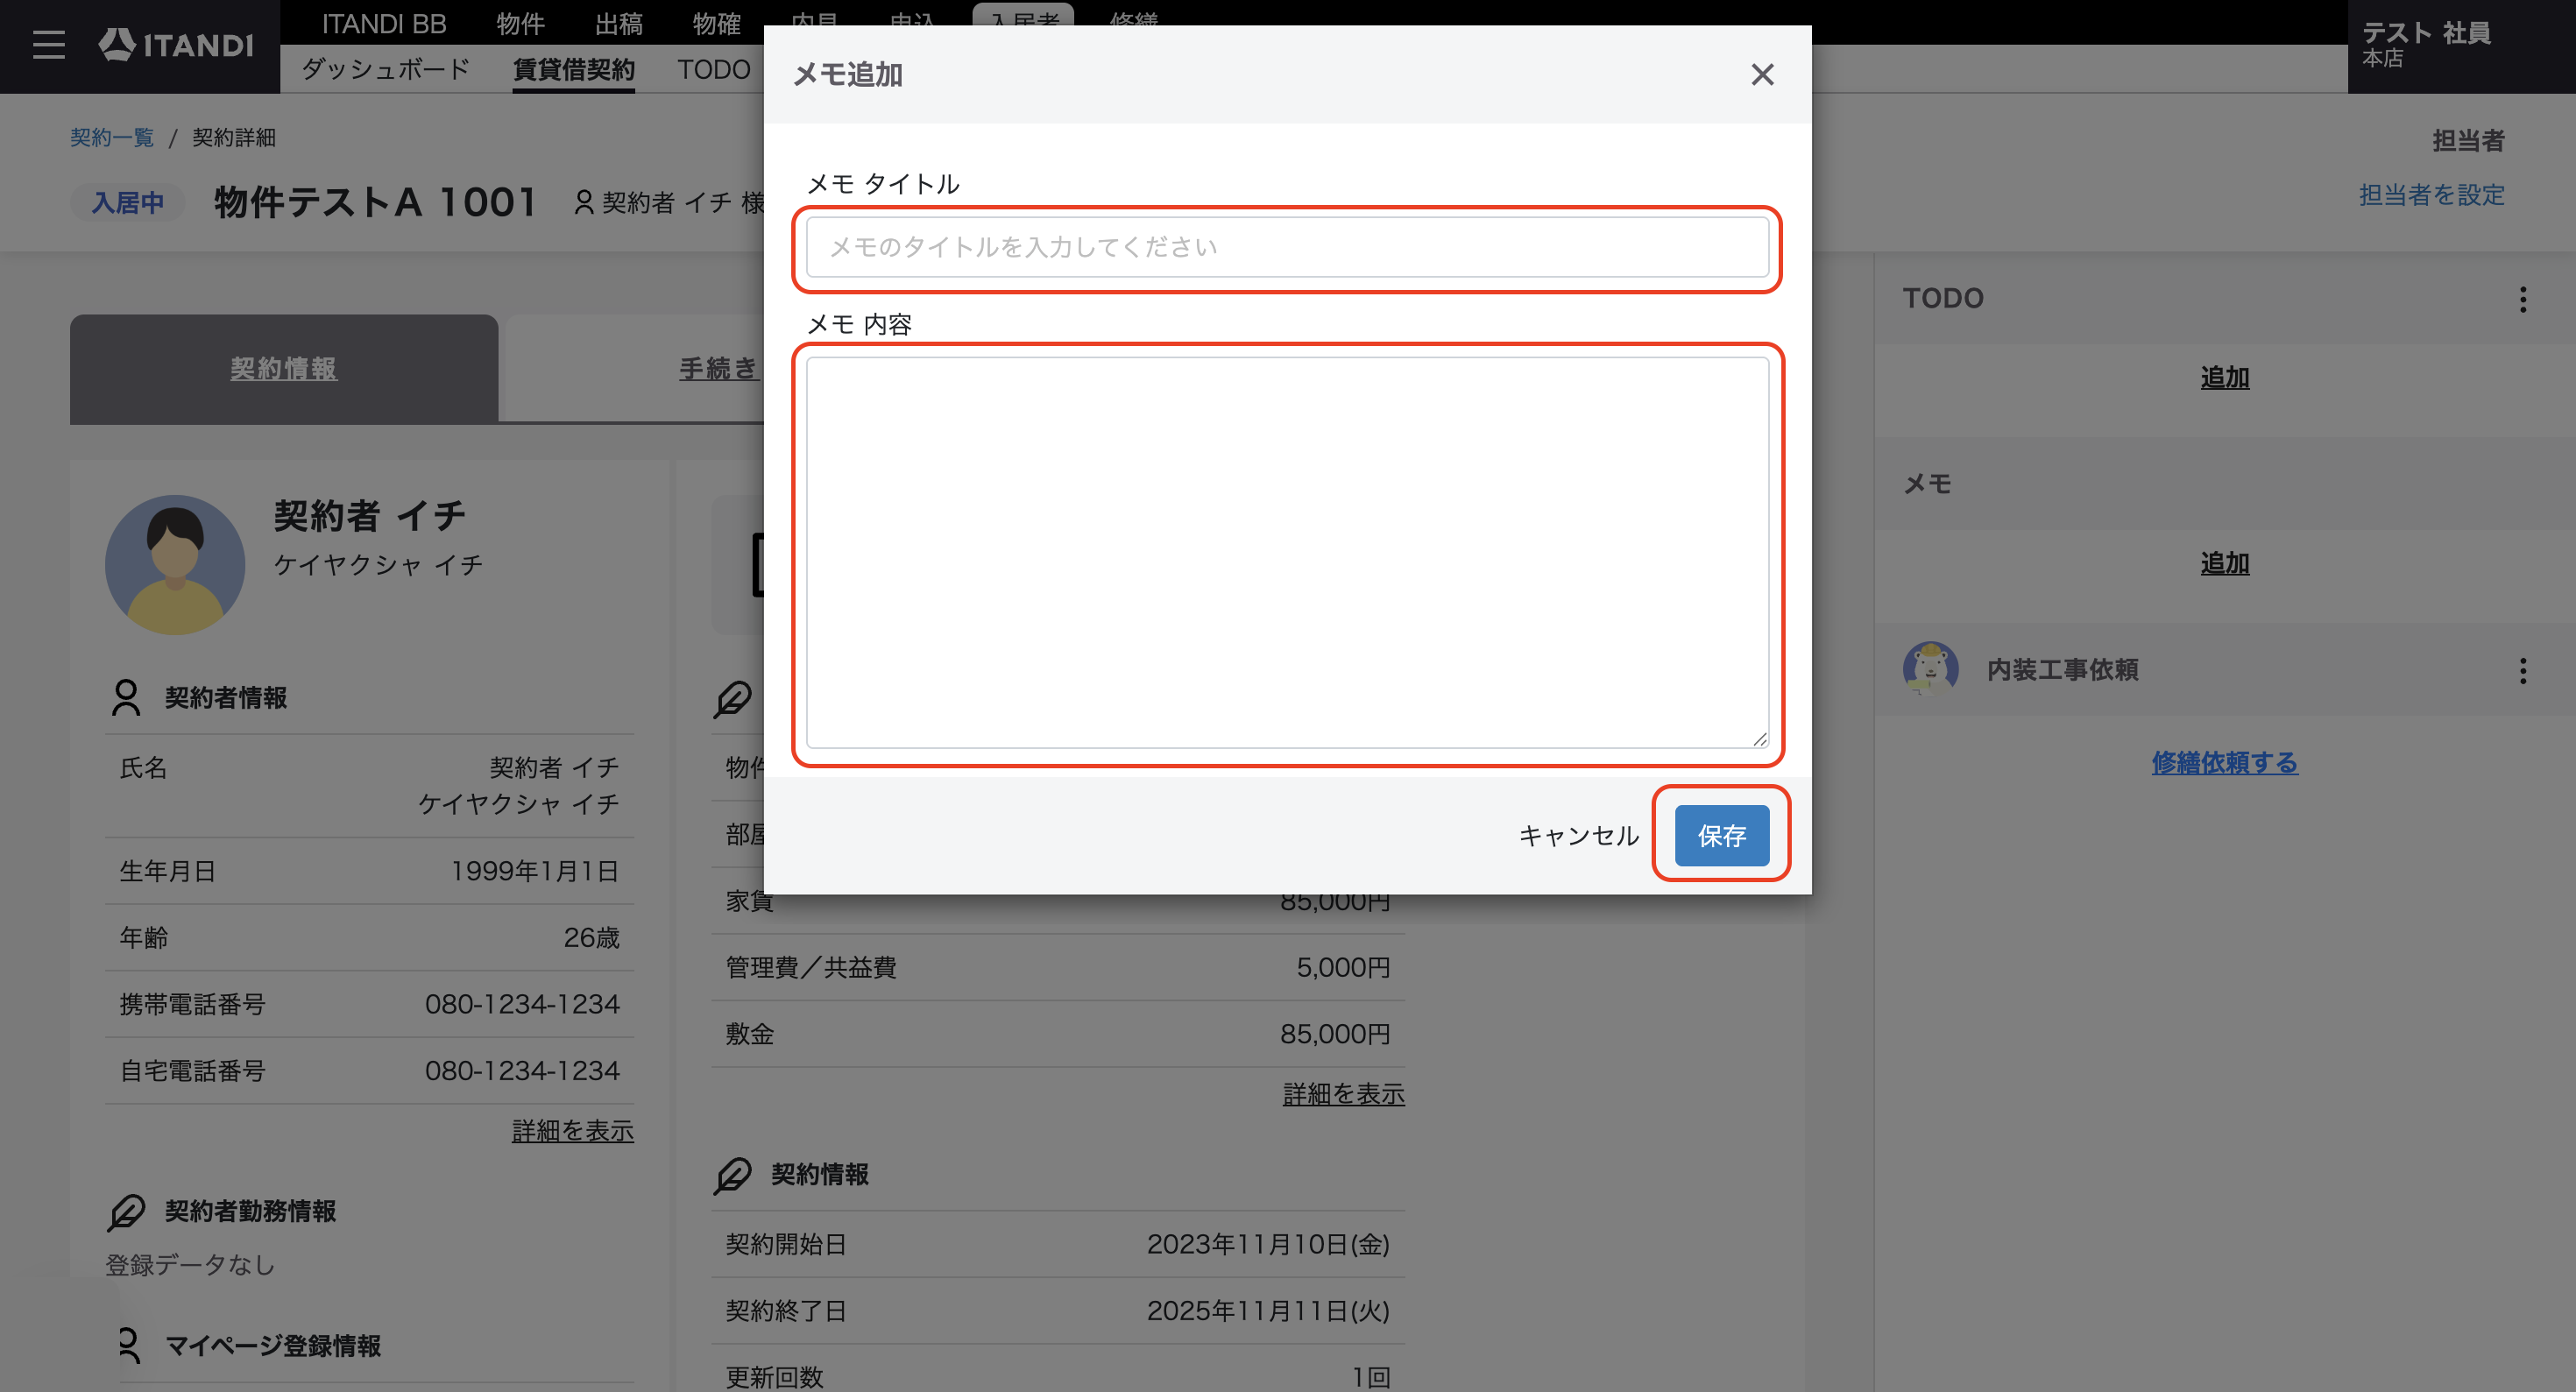The width and height of the screenshot is (2576, 1392).
Task: Click the 更新回数 value 1回
Action: click(1371, 1378)
